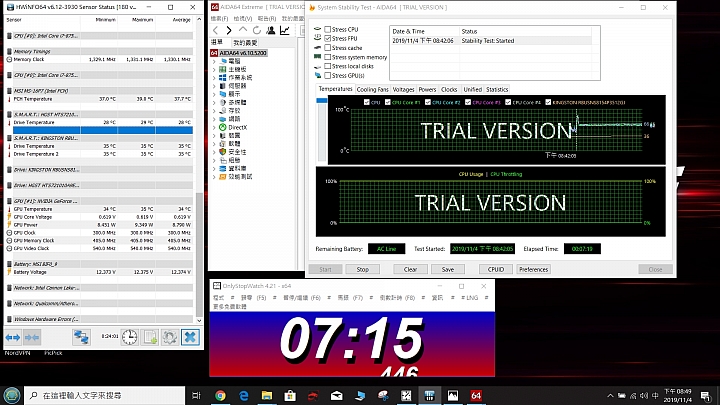
Task: Switch to Unified tab
Action: 472,90
